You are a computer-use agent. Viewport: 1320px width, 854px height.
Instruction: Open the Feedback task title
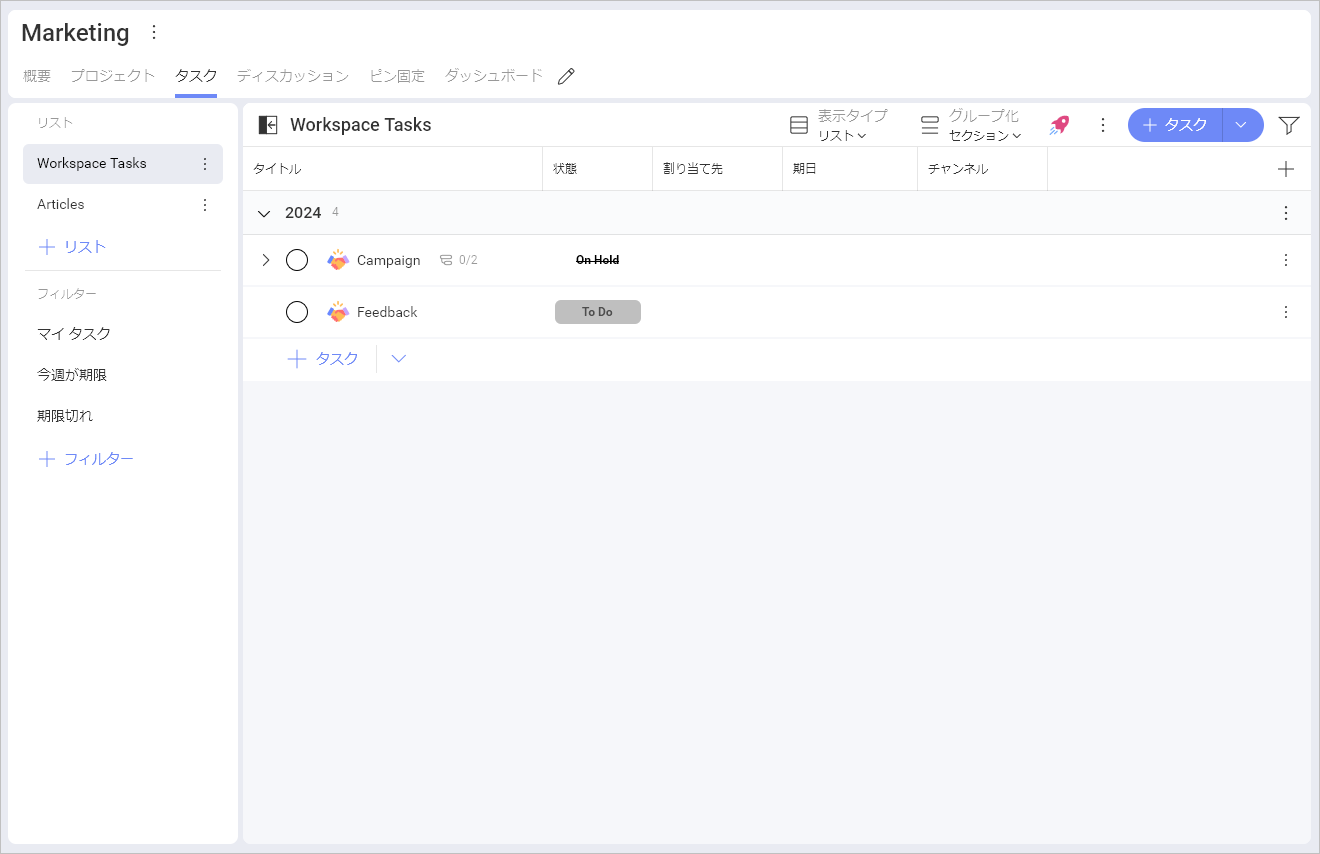click(x=387, y=312)
